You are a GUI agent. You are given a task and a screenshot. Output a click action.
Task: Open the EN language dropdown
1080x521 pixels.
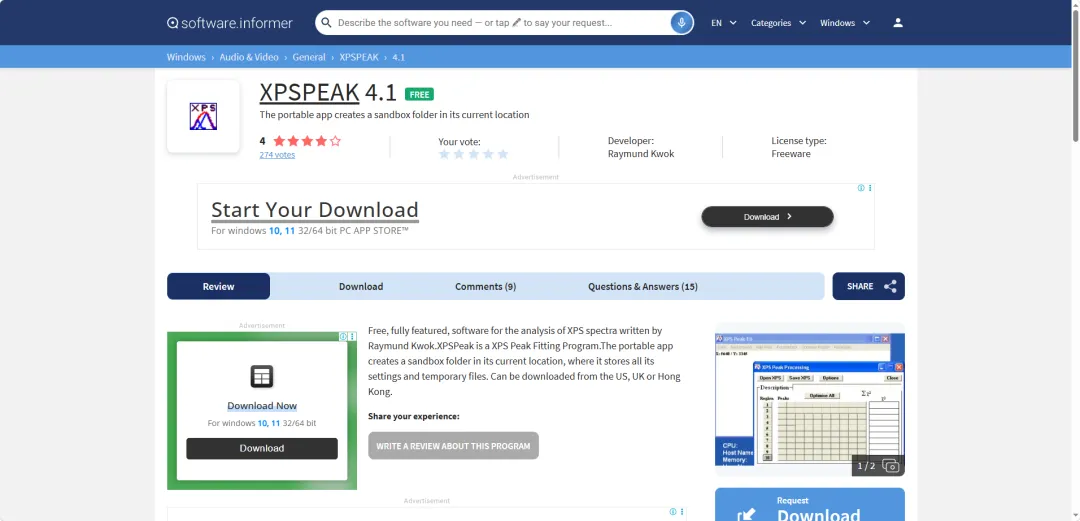(x=724, y=23)
